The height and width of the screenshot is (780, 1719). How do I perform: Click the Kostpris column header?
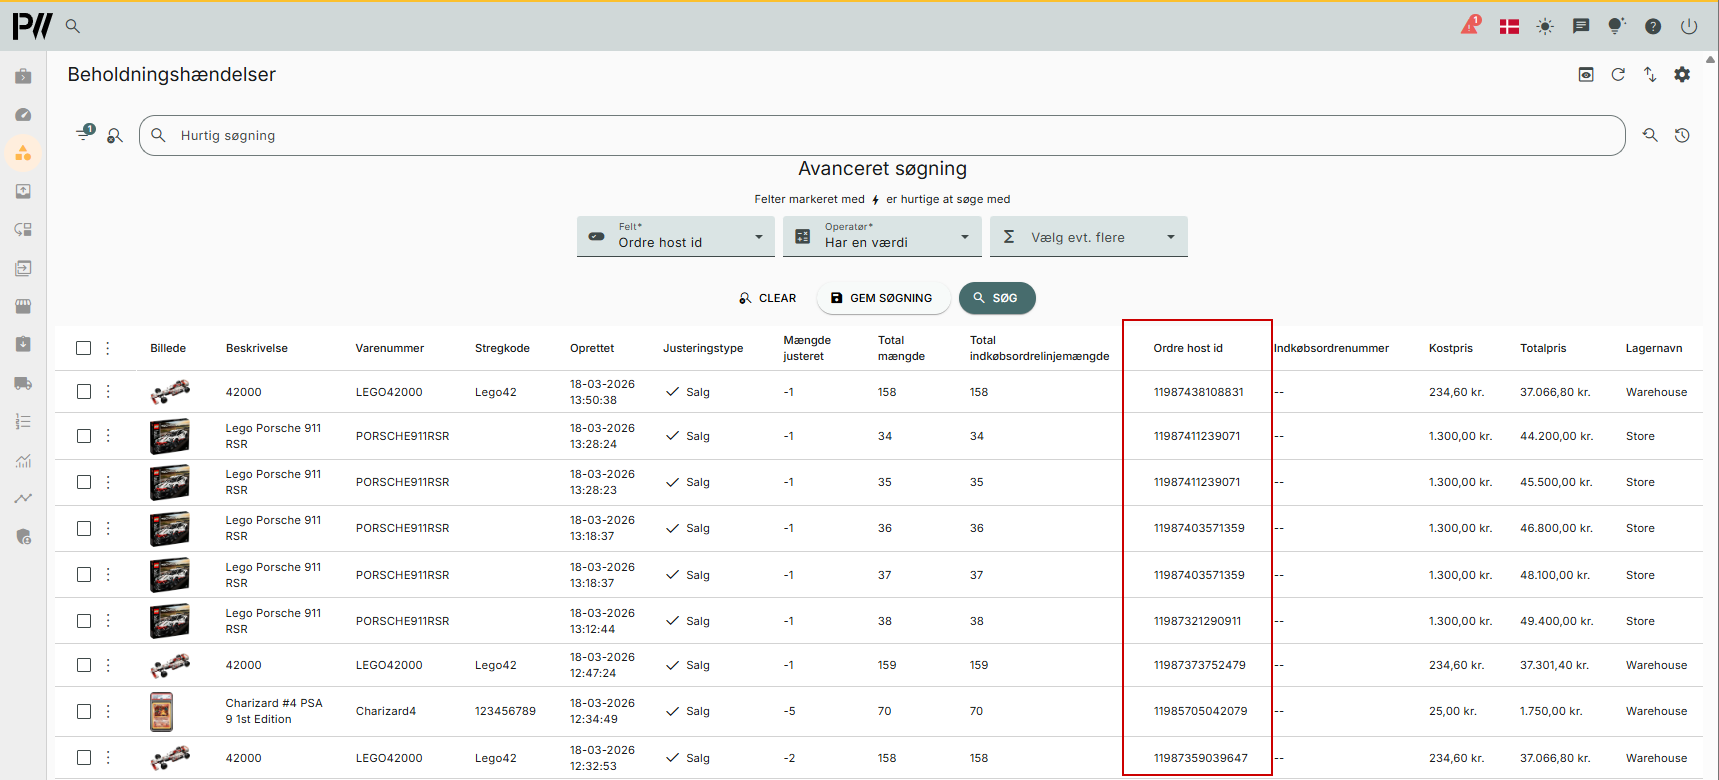click(x=1450, y=348)
